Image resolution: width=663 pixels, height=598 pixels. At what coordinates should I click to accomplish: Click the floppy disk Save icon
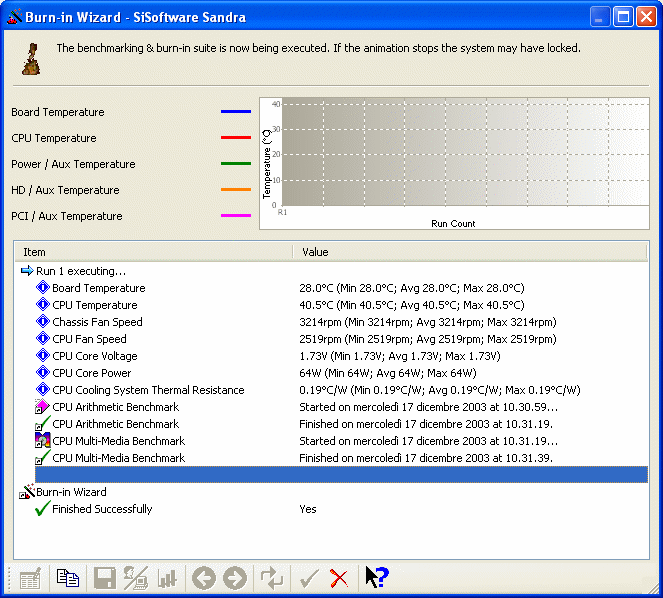coord(104,578)
